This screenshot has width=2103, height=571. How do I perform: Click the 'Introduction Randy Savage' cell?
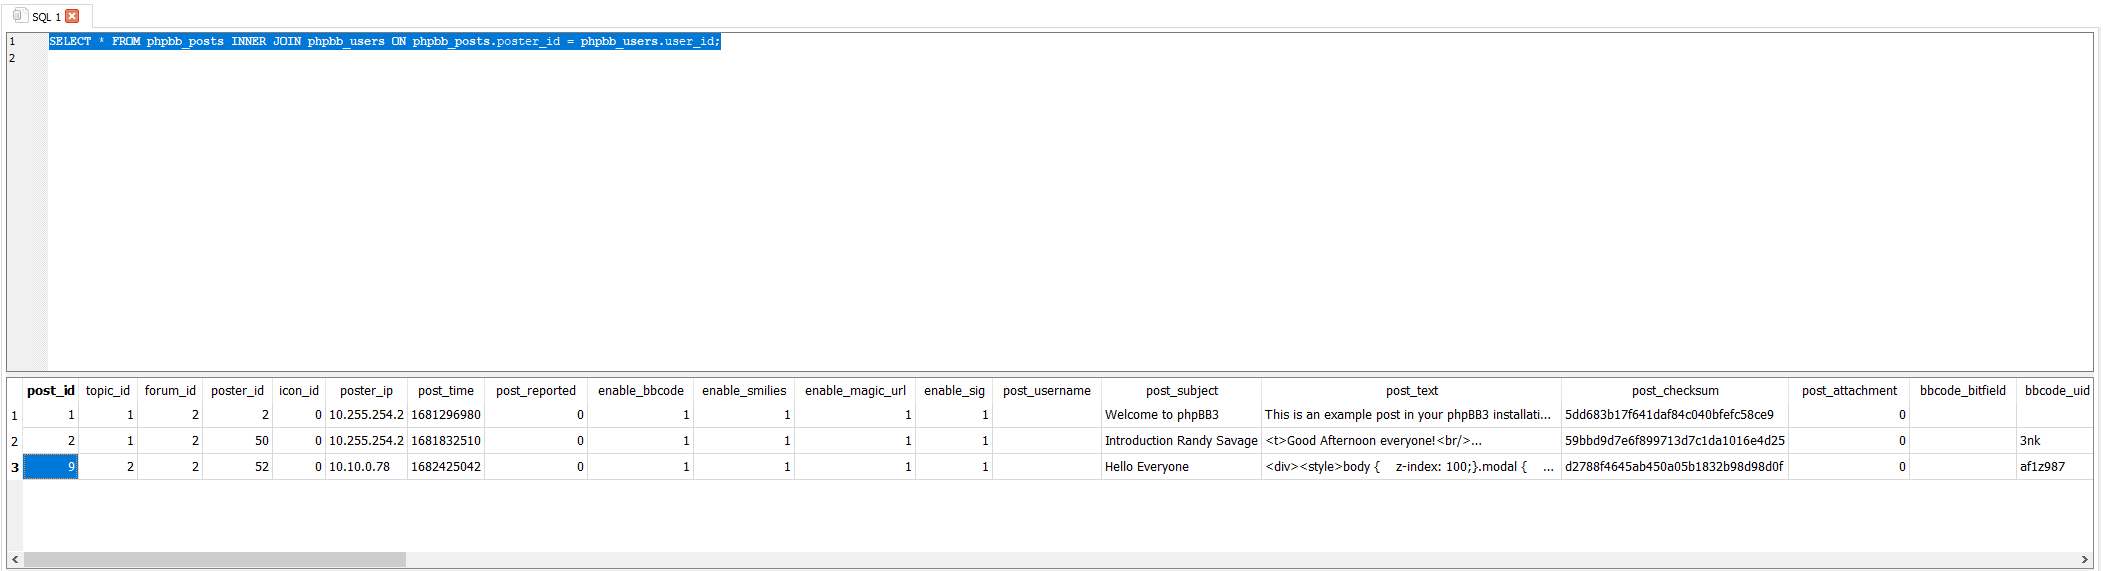coord(1180,441)
